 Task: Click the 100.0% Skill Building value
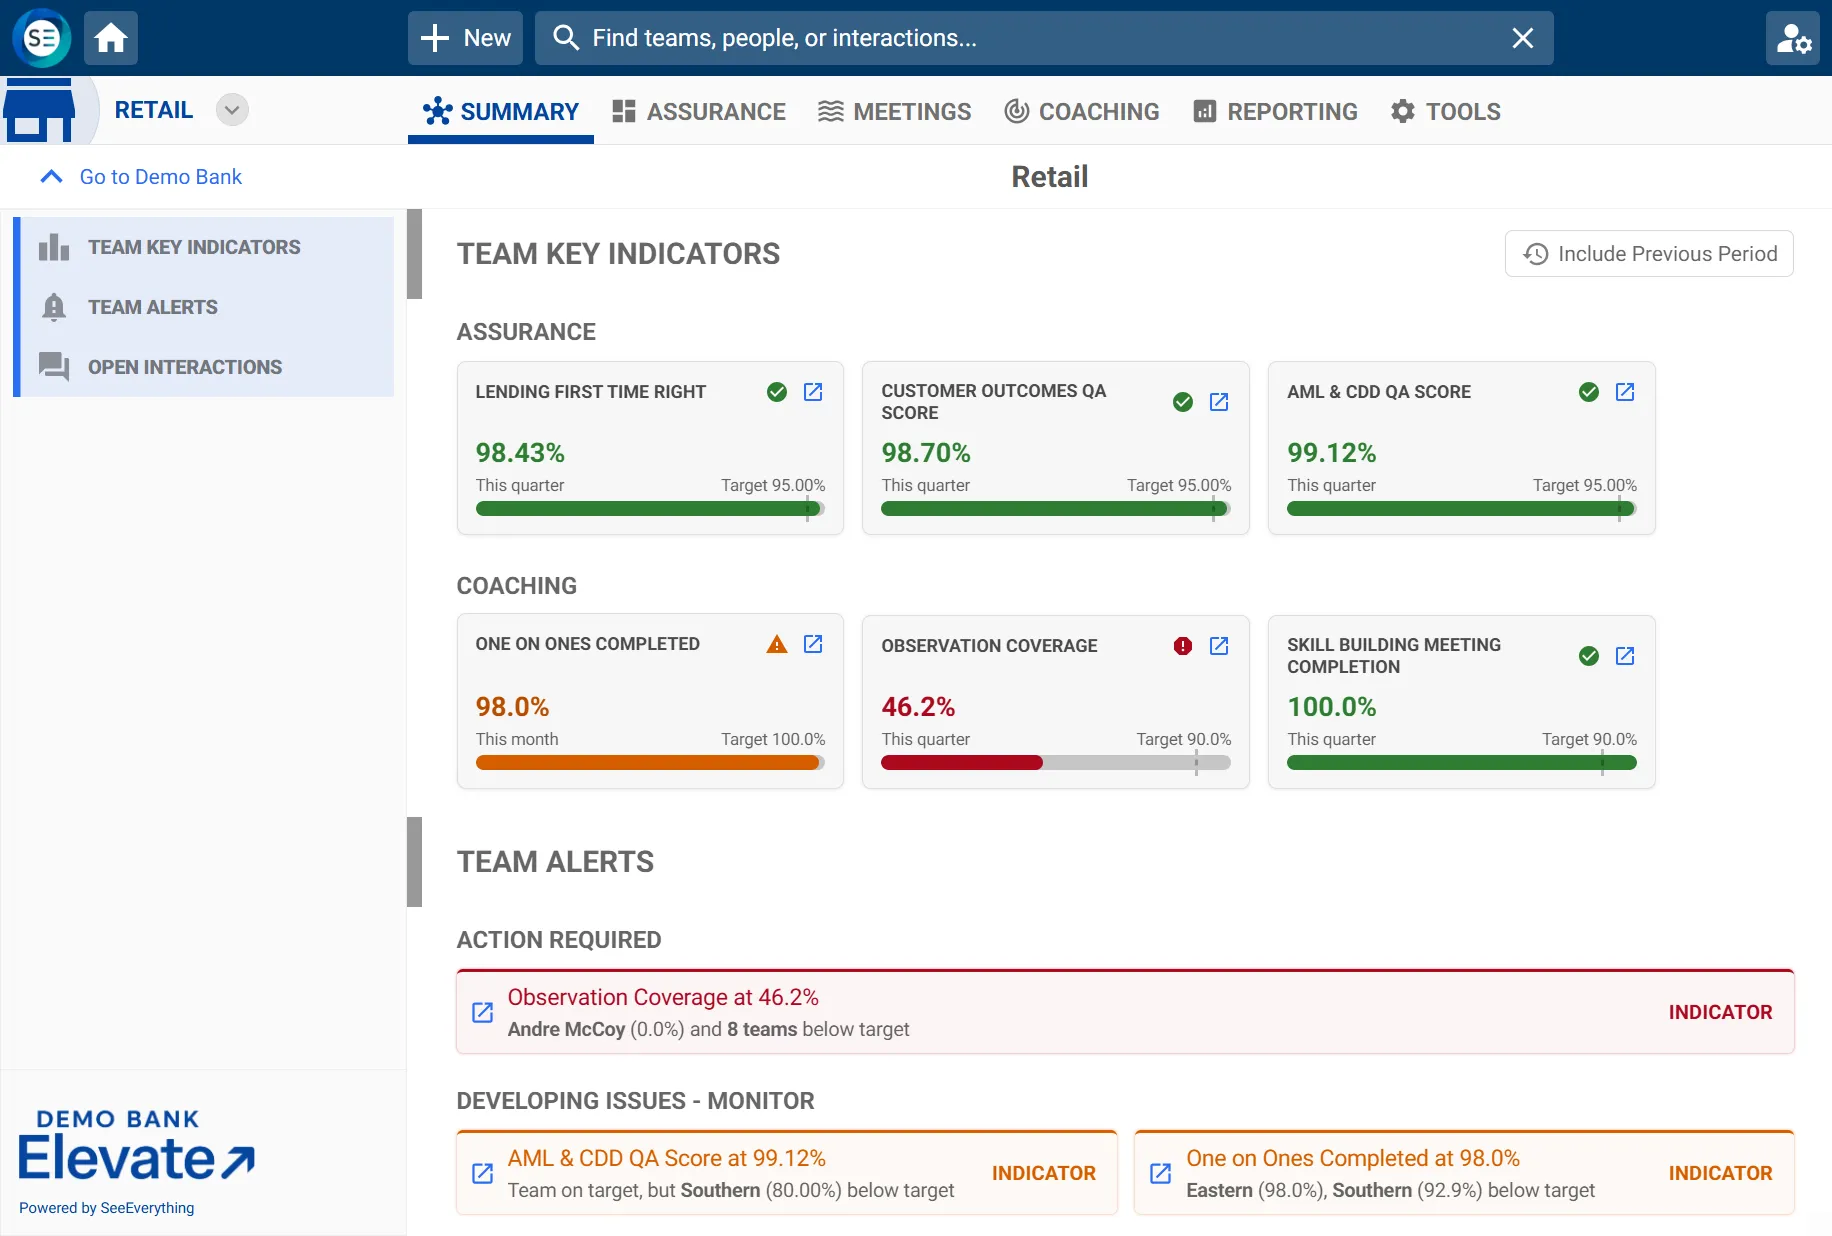1332,707
